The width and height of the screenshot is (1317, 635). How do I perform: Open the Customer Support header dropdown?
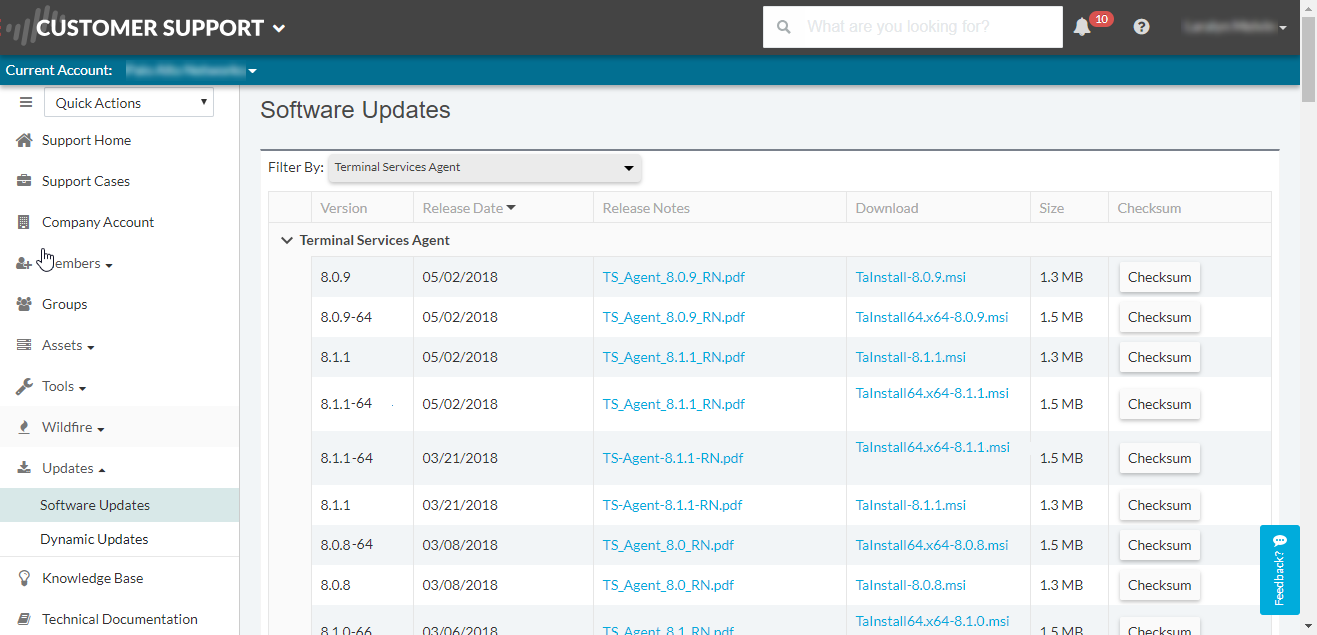[x=161, y=28]
